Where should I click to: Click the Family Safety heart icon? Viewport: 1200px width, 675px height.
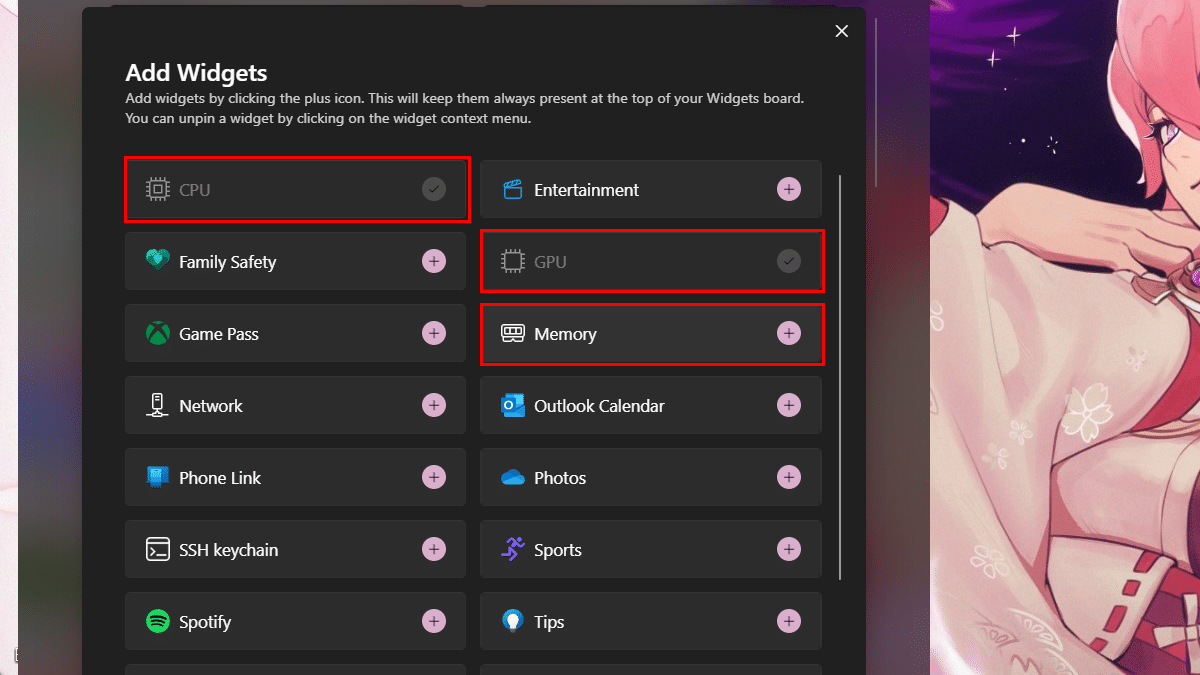(158, 261)
